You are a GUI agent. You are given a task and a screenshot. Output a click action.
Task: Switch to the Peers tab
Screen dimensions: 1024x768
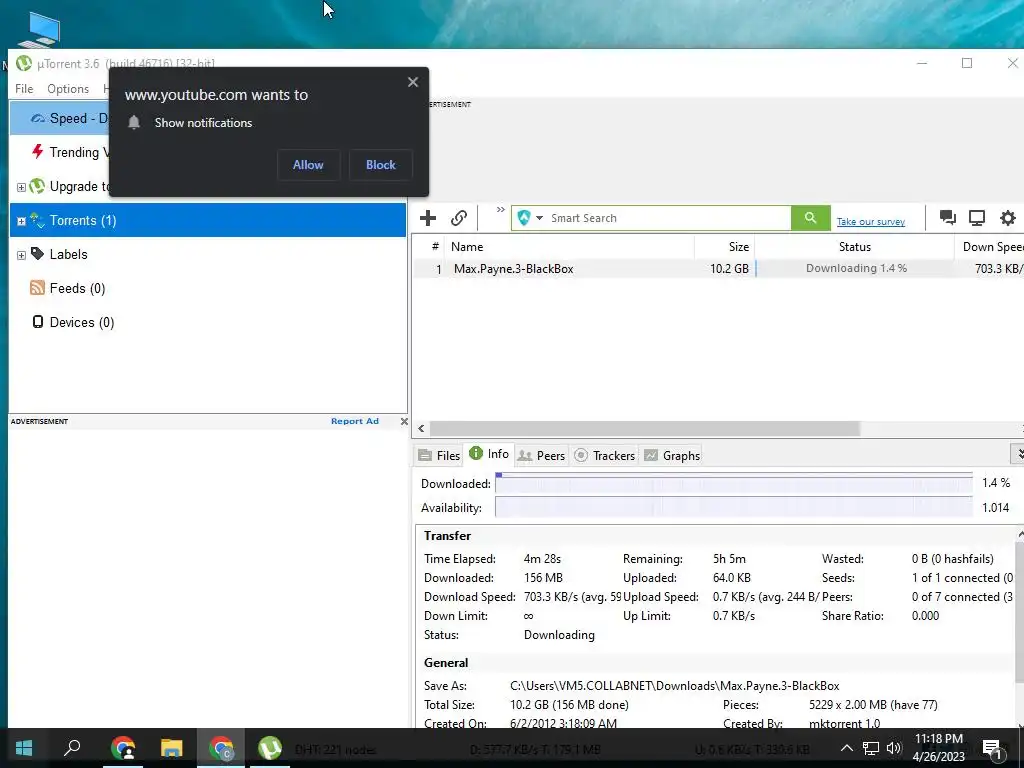tap(541, 455)
